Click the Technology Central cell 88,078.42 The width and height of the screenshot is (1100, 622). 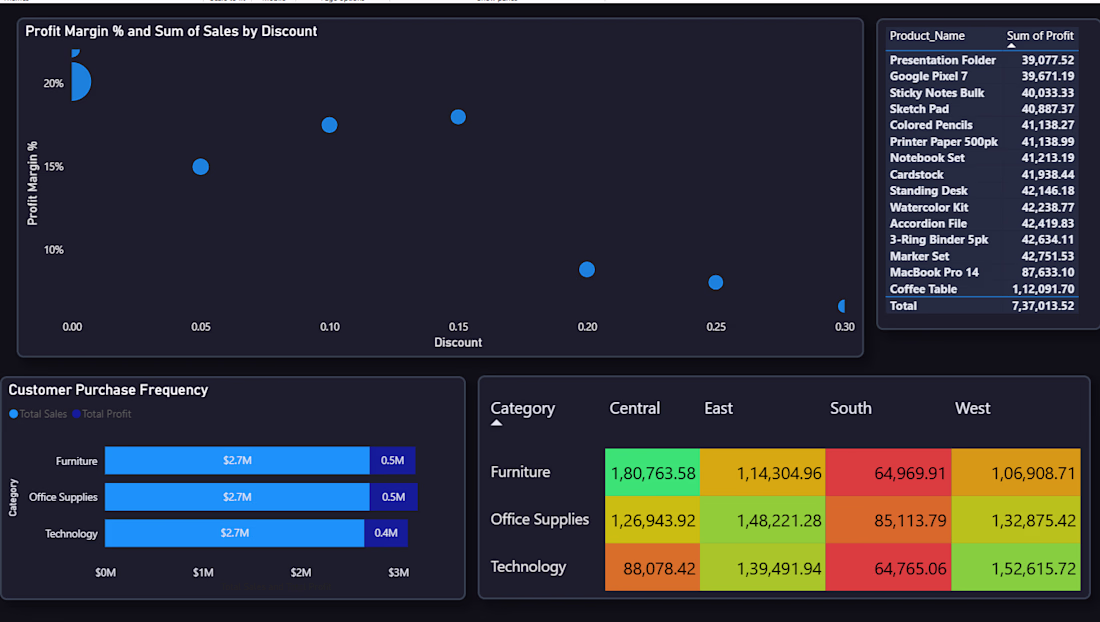click(x=652, y=567)
